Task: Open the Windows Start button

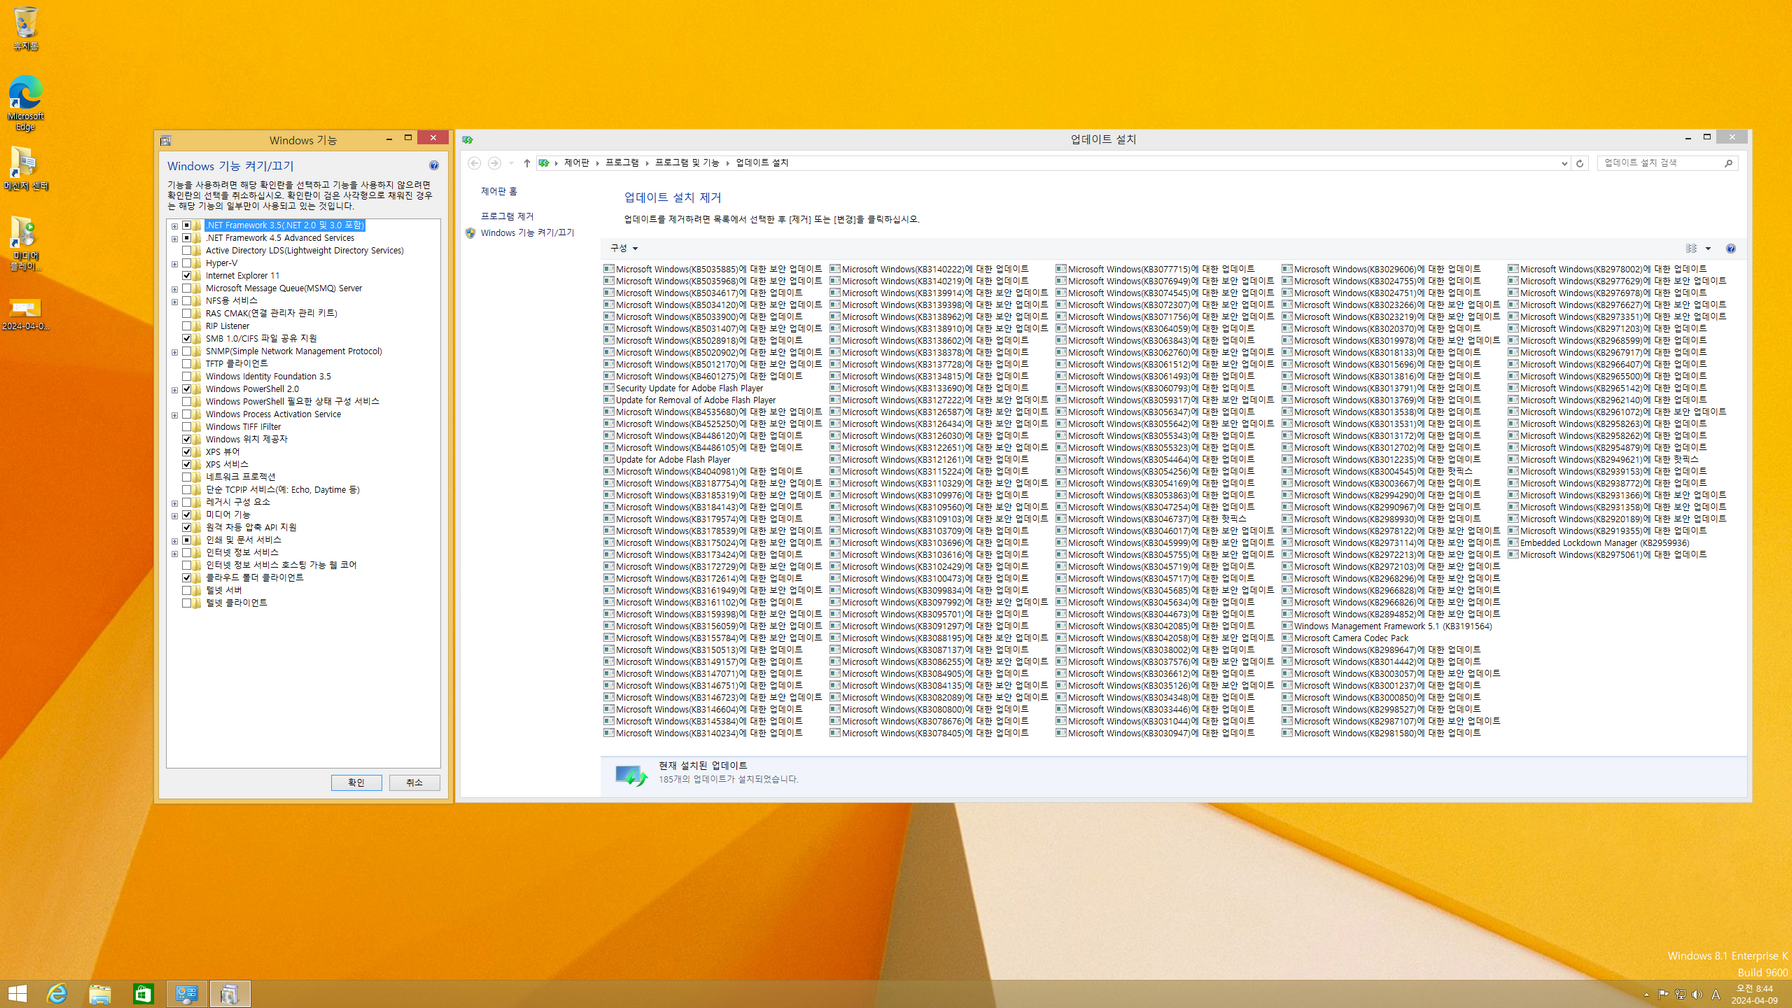Action: click(x=17, y=993)
